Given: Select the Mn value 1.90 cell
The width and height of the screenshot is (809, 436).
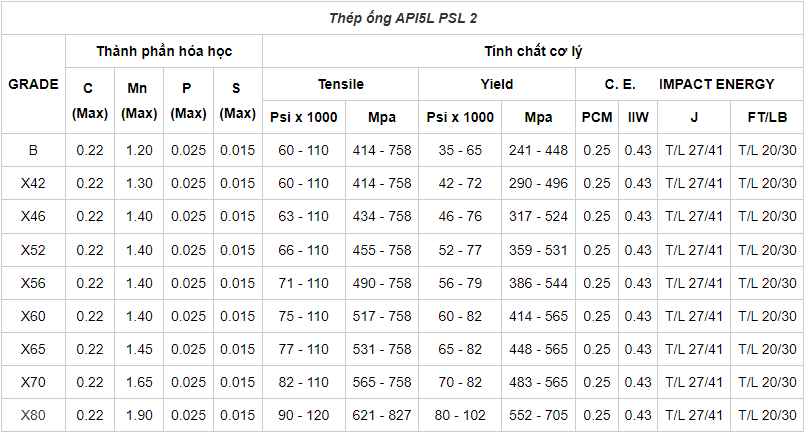Looking at the screenshot, I should pos(139,415).
